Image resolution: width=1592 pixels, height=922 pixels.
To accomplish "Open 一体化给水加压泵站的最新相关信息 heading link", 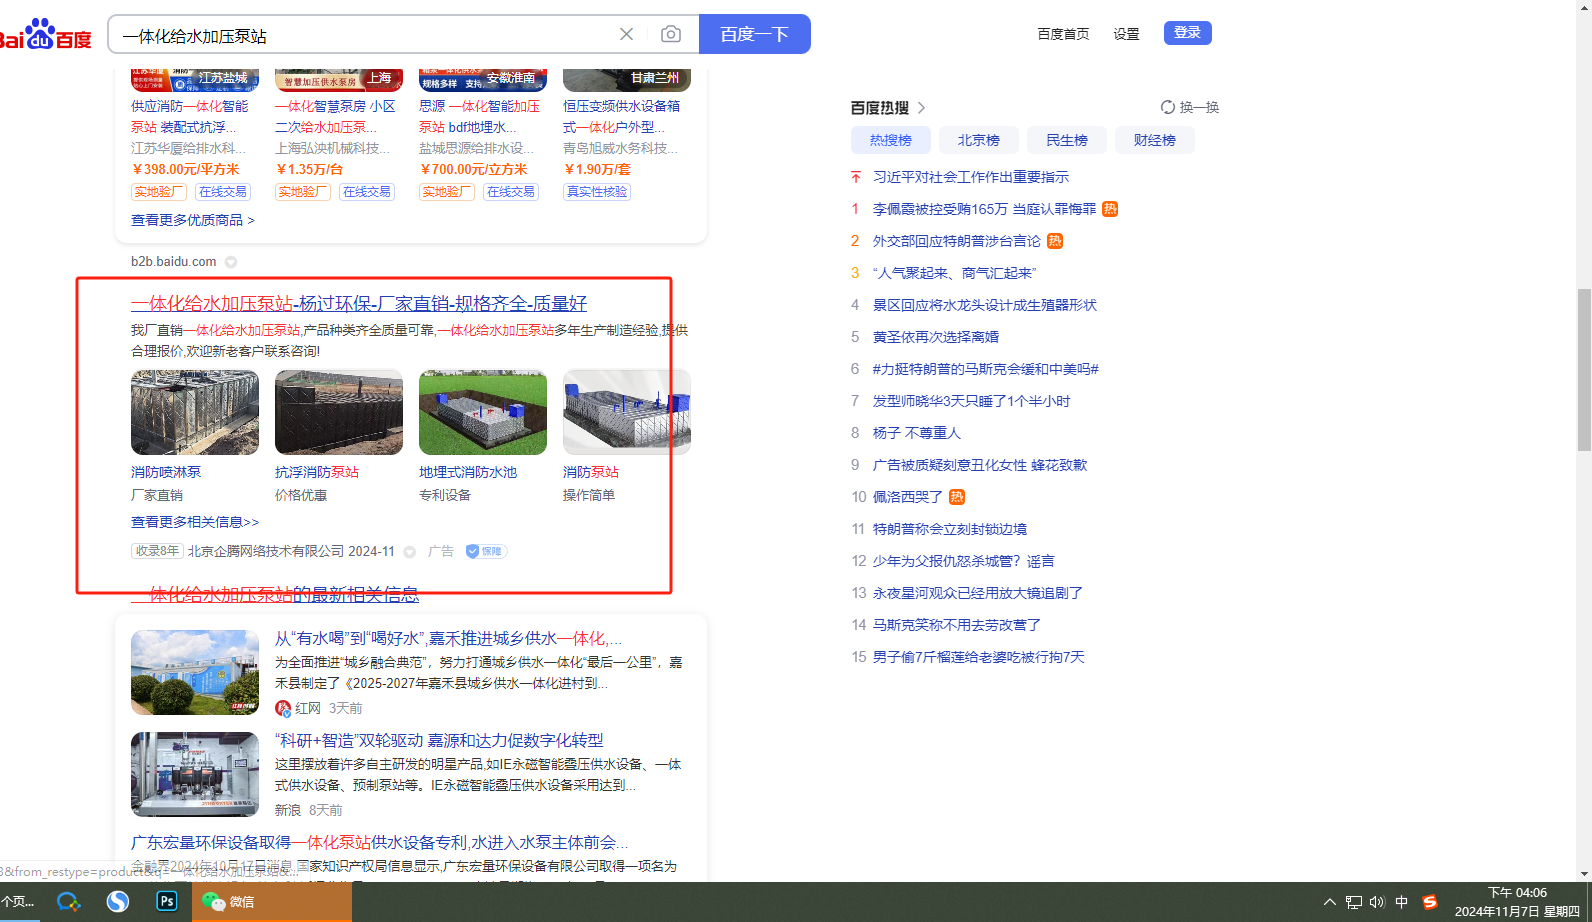I will 275,595.
